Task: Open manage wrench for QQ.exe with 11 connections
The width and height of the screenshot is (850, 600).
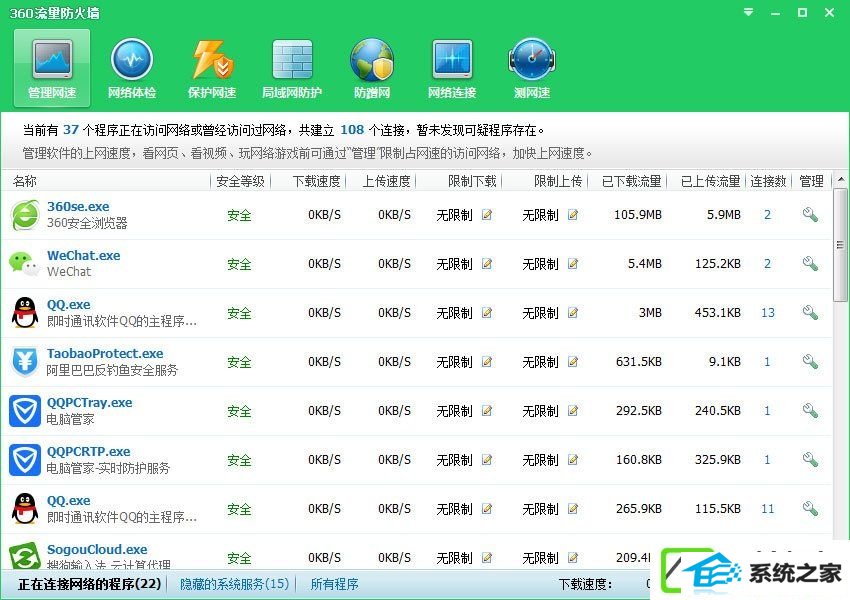Action: pyautogui.click(x=810, y=508)
